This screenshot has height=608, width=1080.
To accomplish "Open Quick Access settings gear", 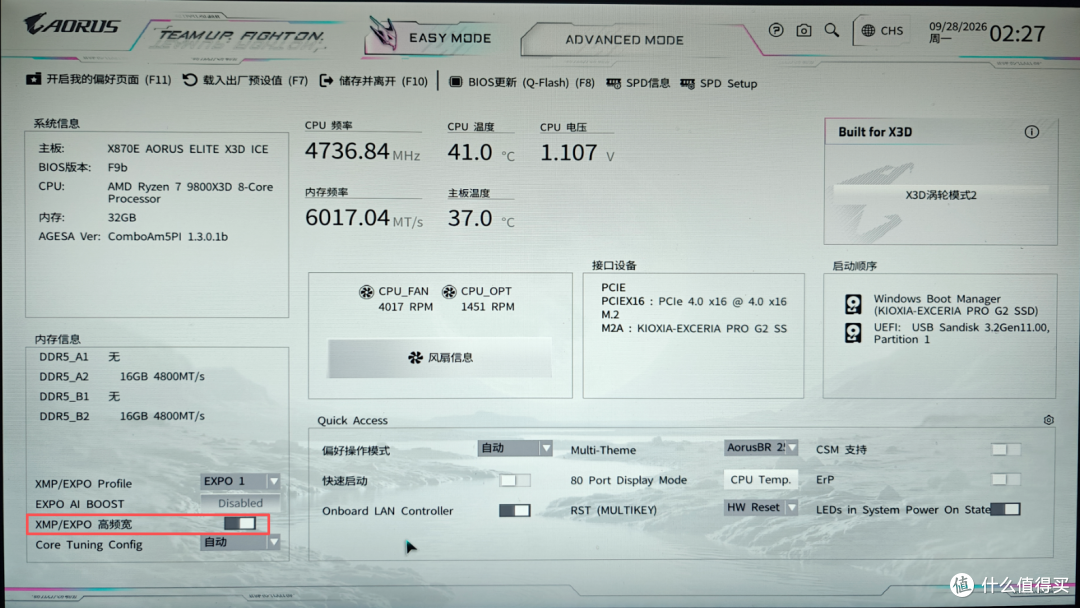I will [x=1048, y=420].
